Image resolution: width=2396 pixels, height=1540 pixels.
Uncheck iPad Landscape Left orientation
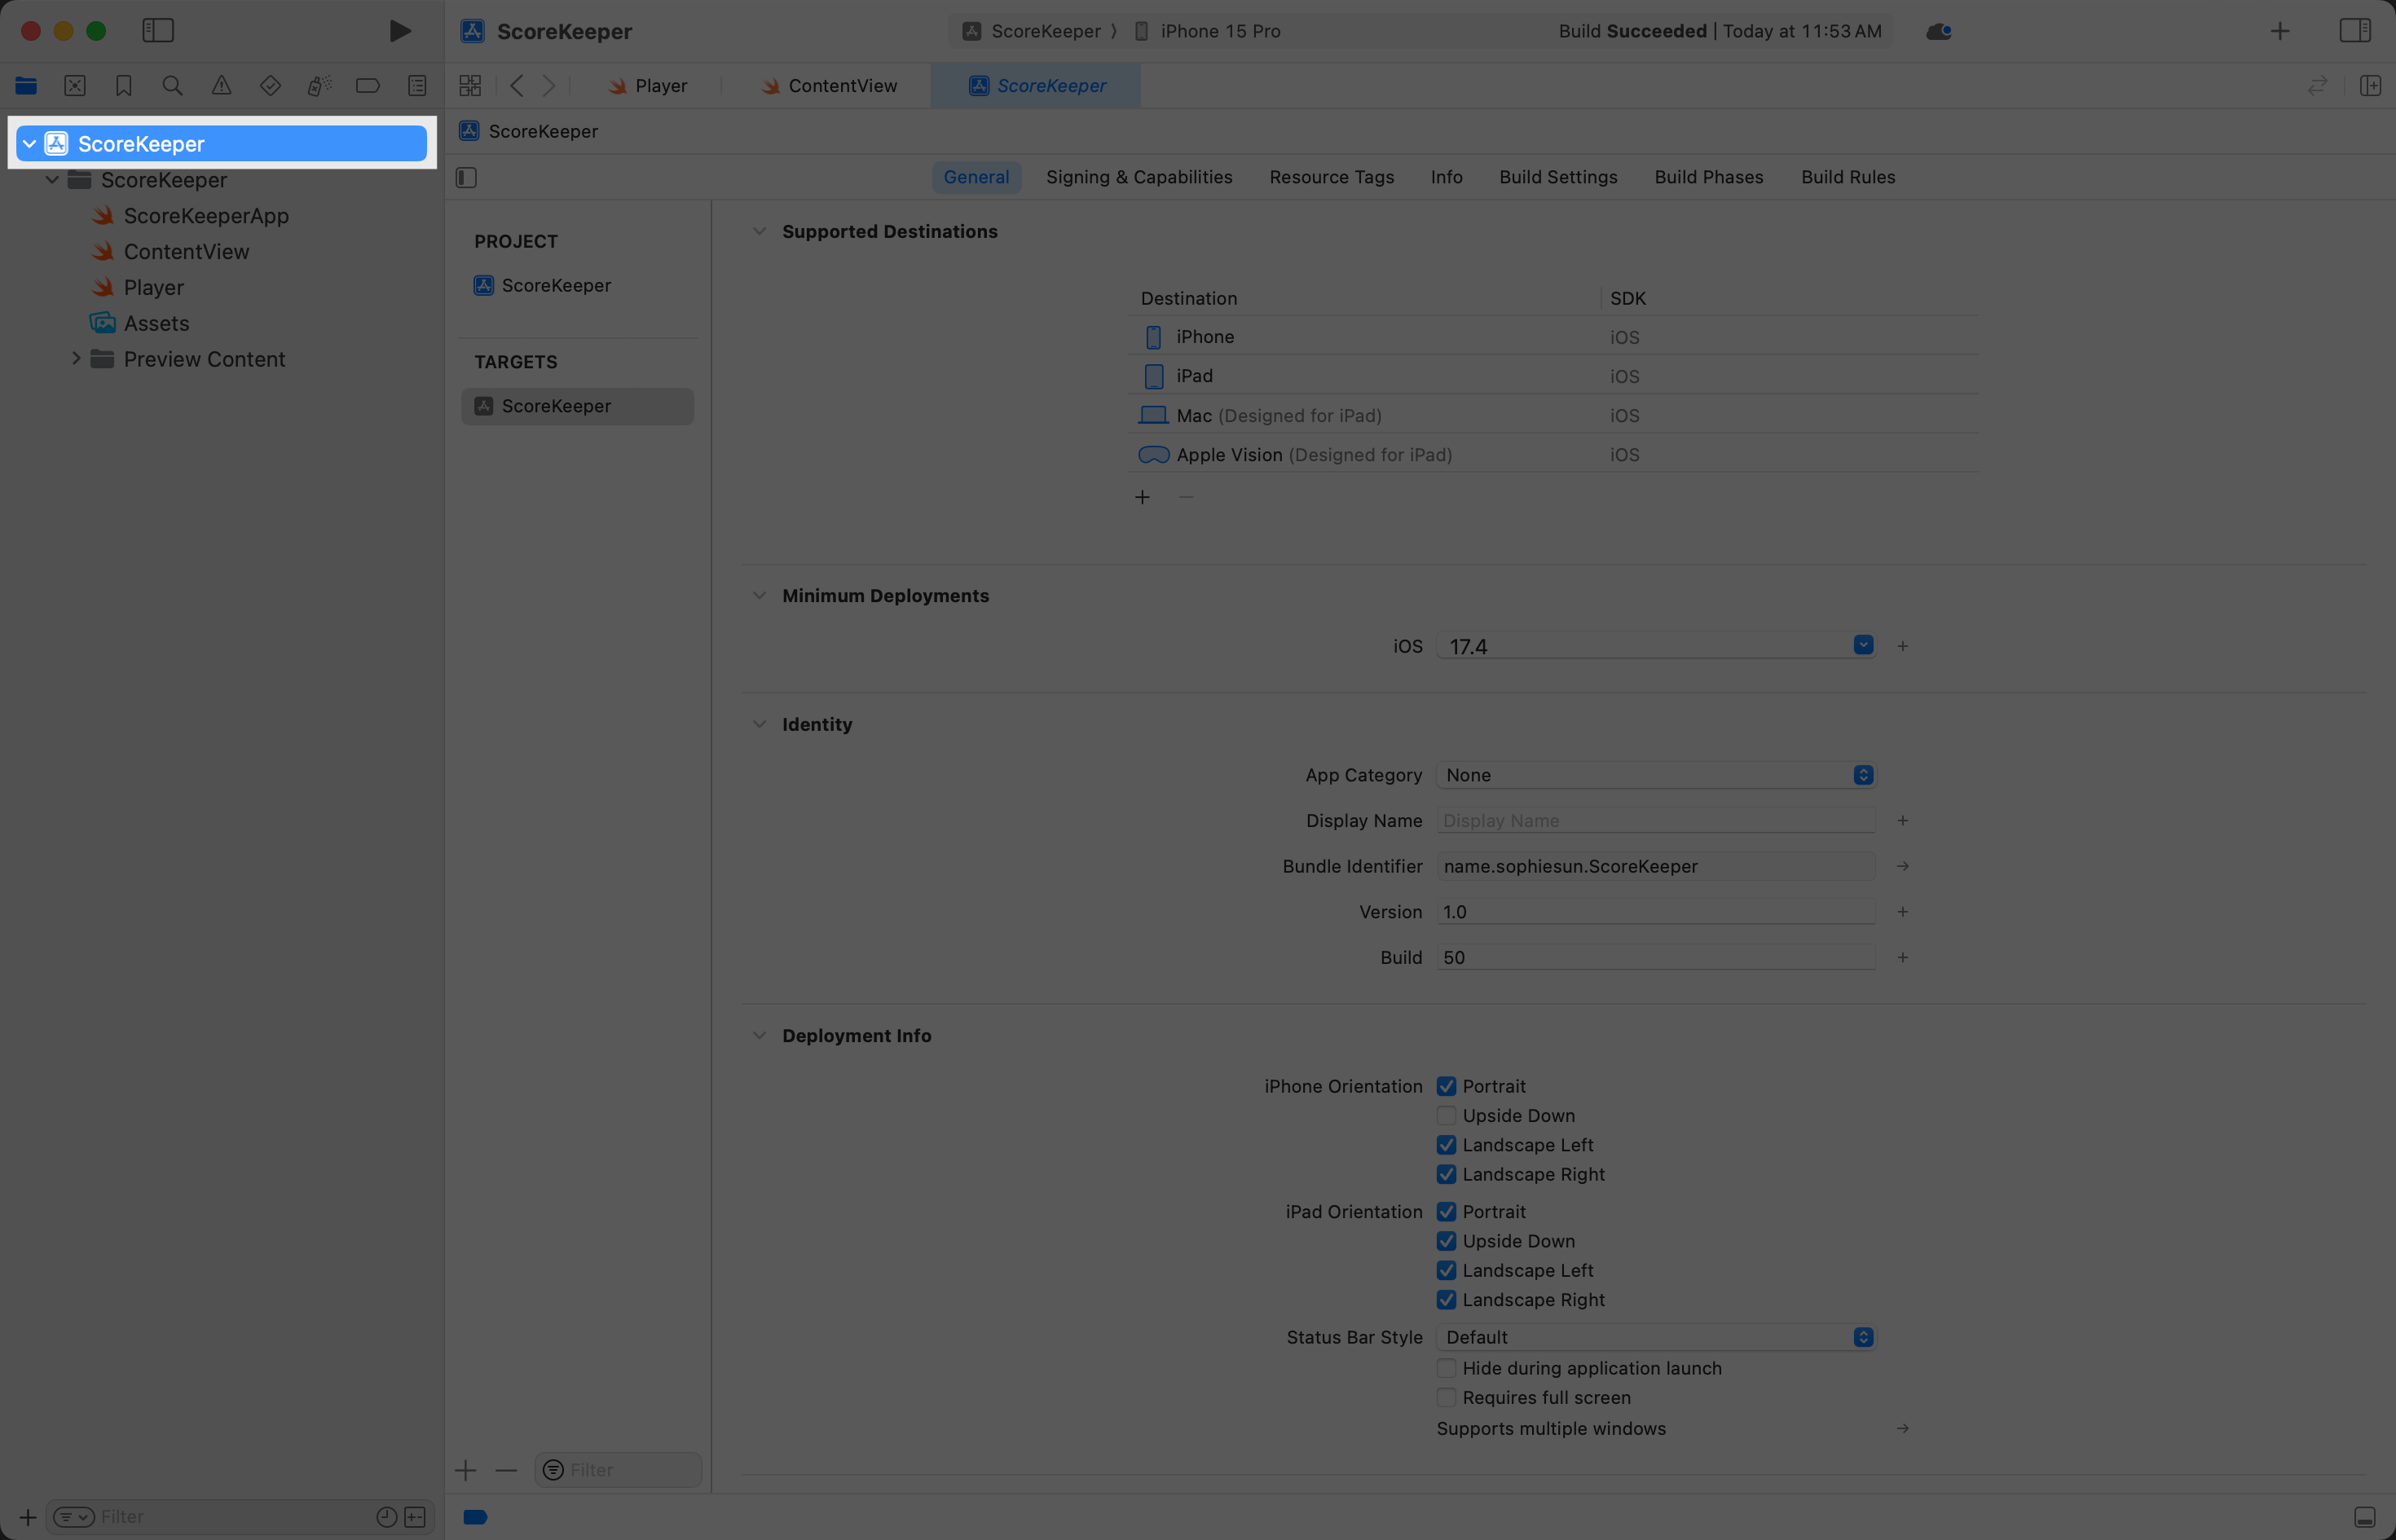(1446, 1271)
